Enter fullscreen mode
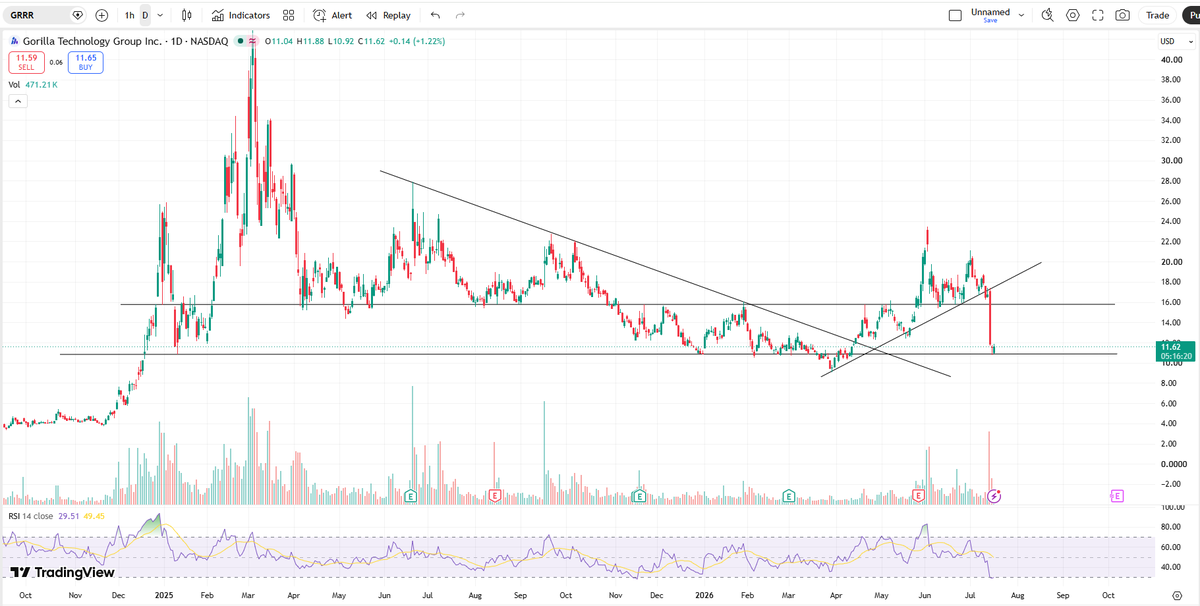Viewport: 1200px width, 606px height. 1098,15
